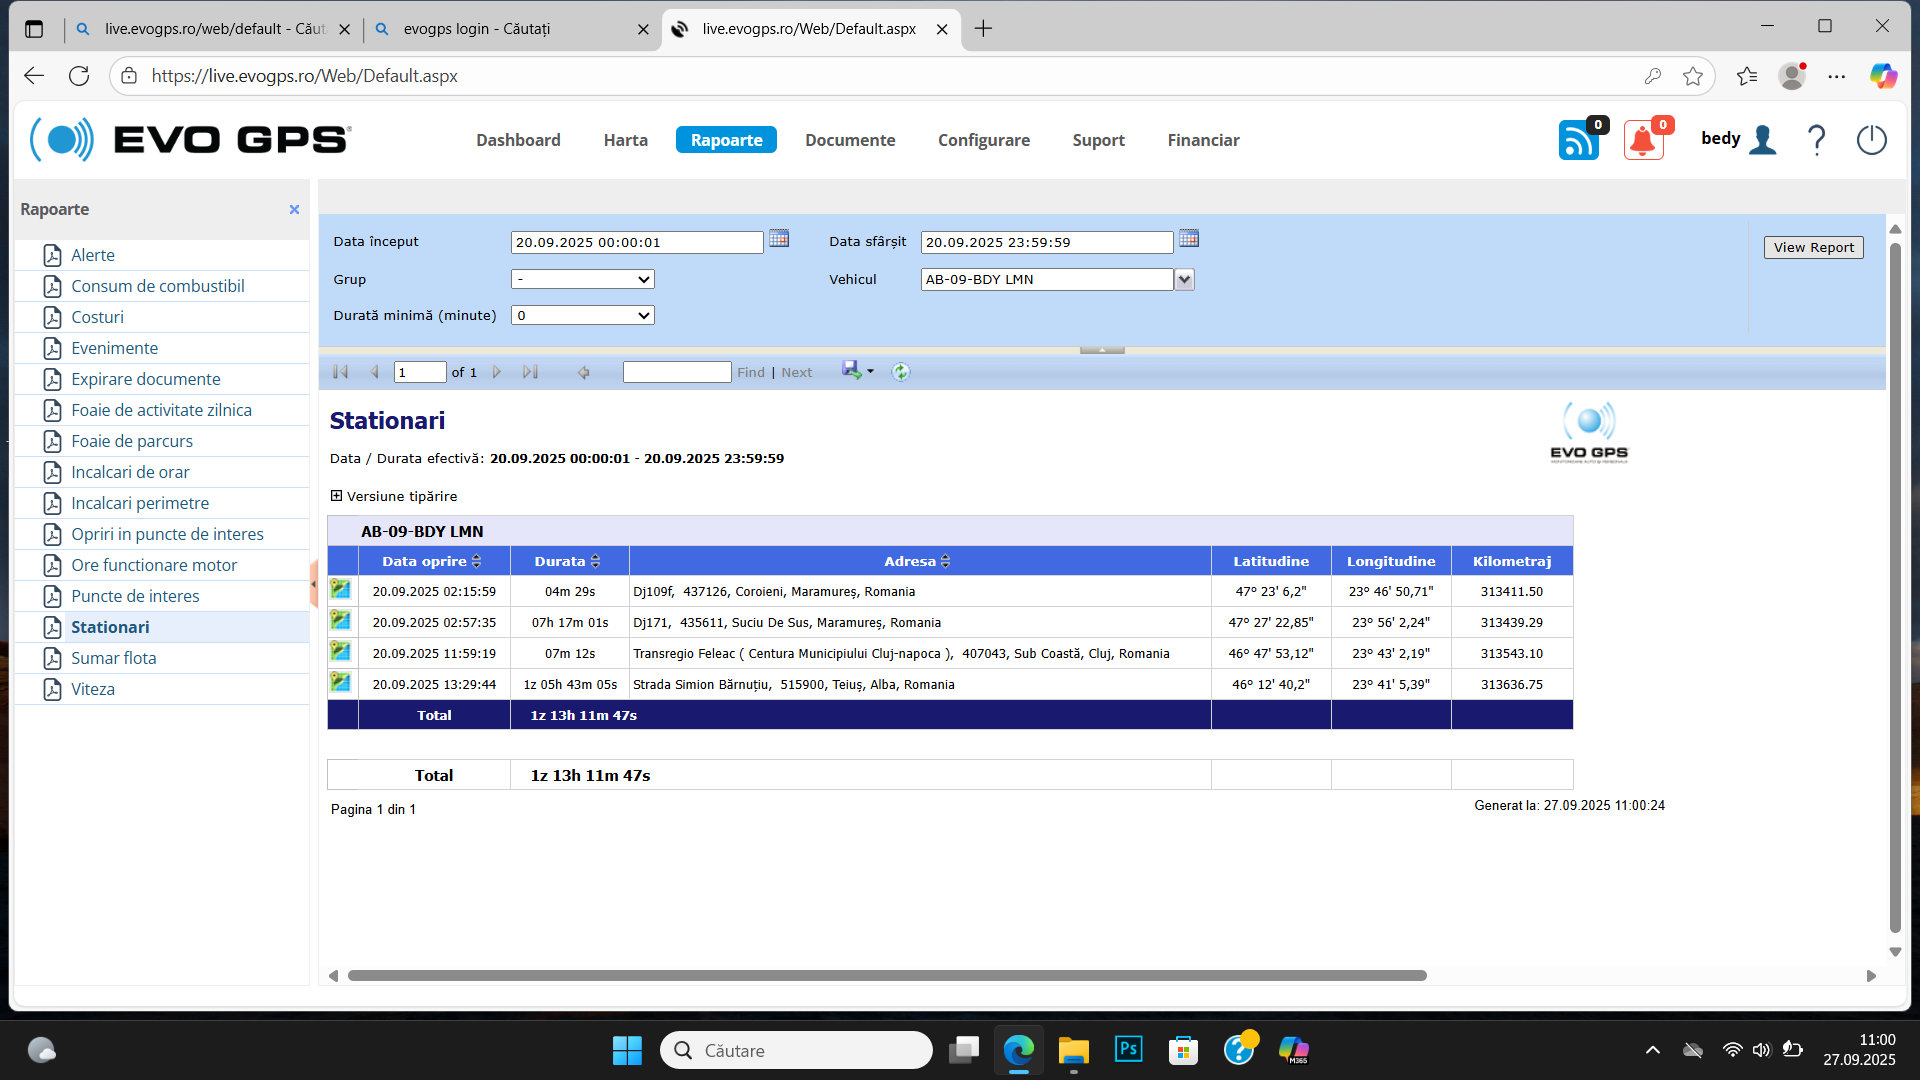Viewport: 1920px width, 1080px height.
Task: Sort table by Data oprire column
Action: [x=477, y=562]
